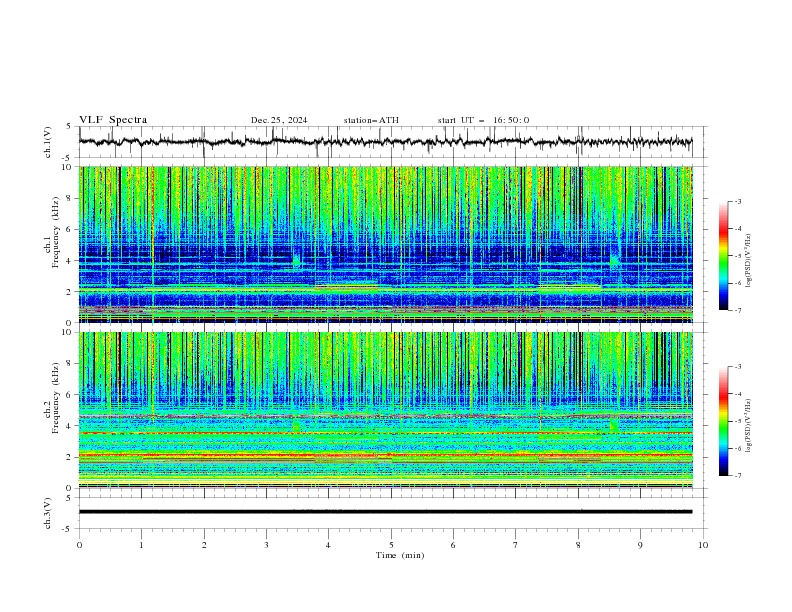The image size is (792, 612).
Task: Click the ch.1 "Frequency (kHz)" axis label
Action: (x=56, y=232)
